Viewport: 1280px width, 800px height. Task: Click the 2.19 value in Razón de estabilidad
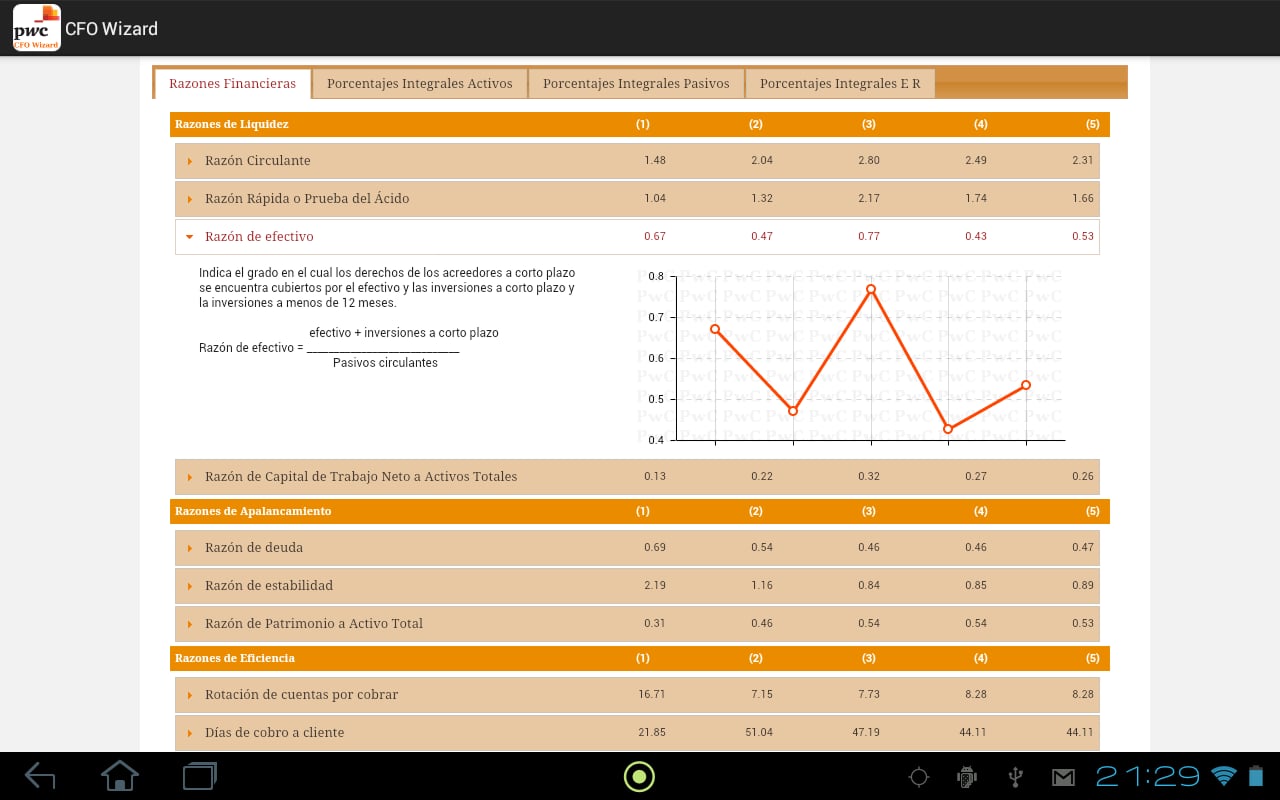[655, 585]
